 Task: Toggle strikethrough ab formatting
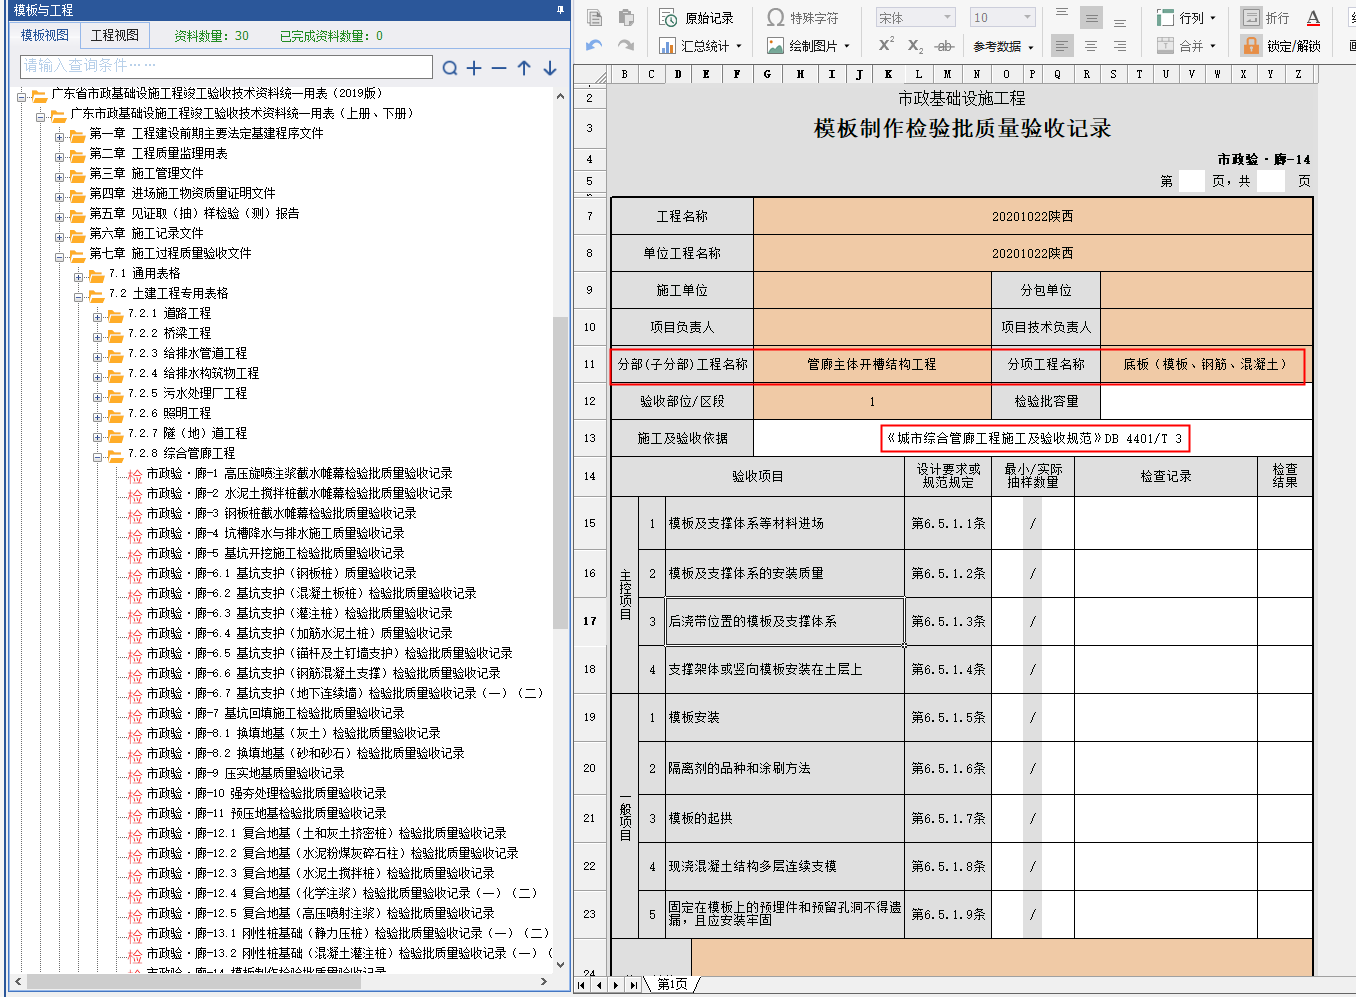[944, 46]
